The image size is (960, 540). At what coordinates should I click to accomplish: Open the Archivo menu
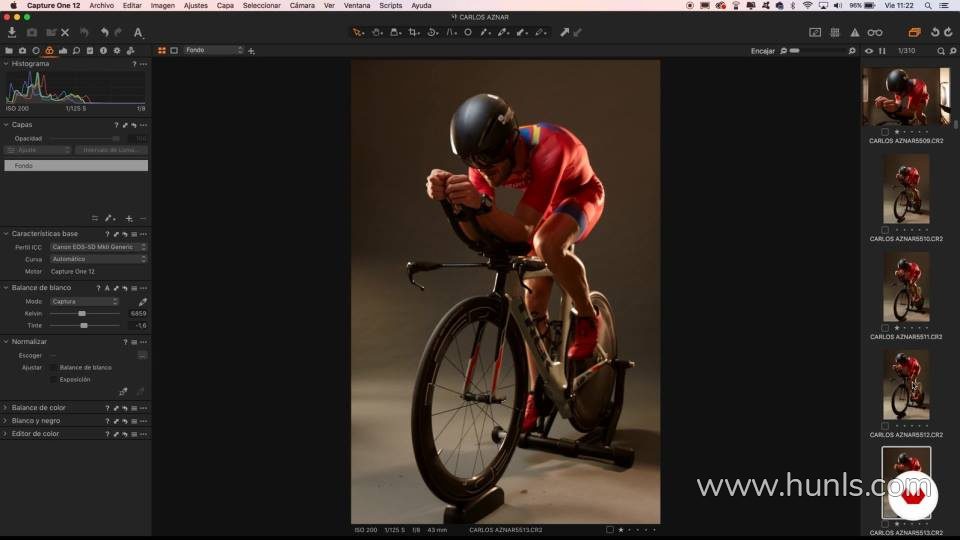pos(102,6)
